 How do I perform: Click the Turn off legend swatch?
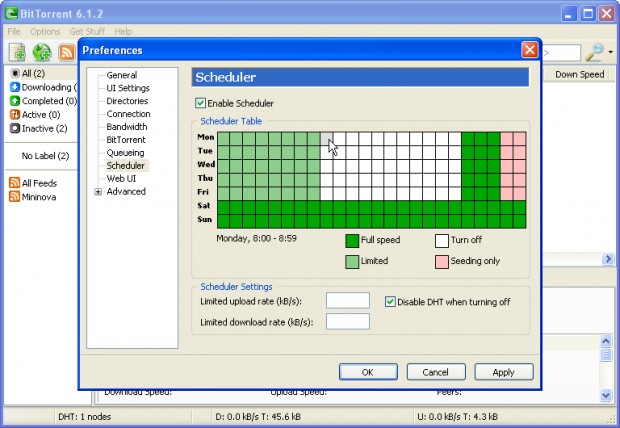coord(442,241)
